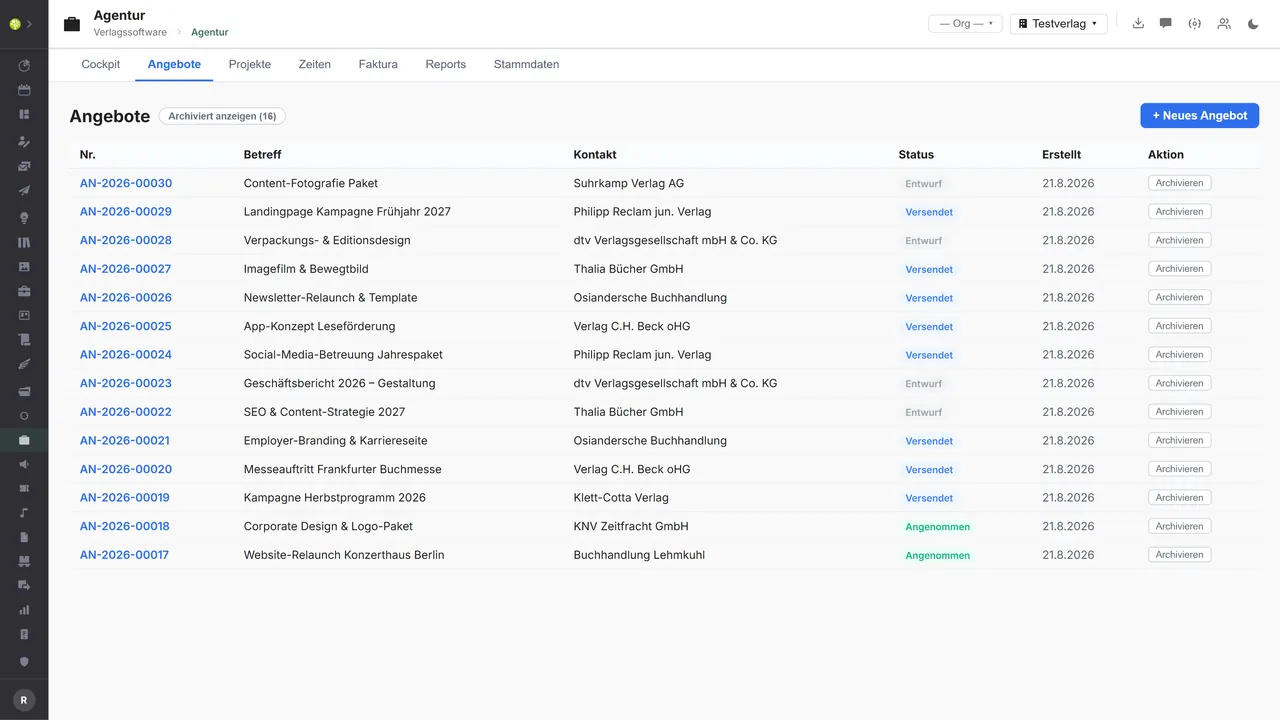The width and height of the screenshot is (1280, 720).
Task: Open the ID card icon in the sidebar
Action: 24,315
